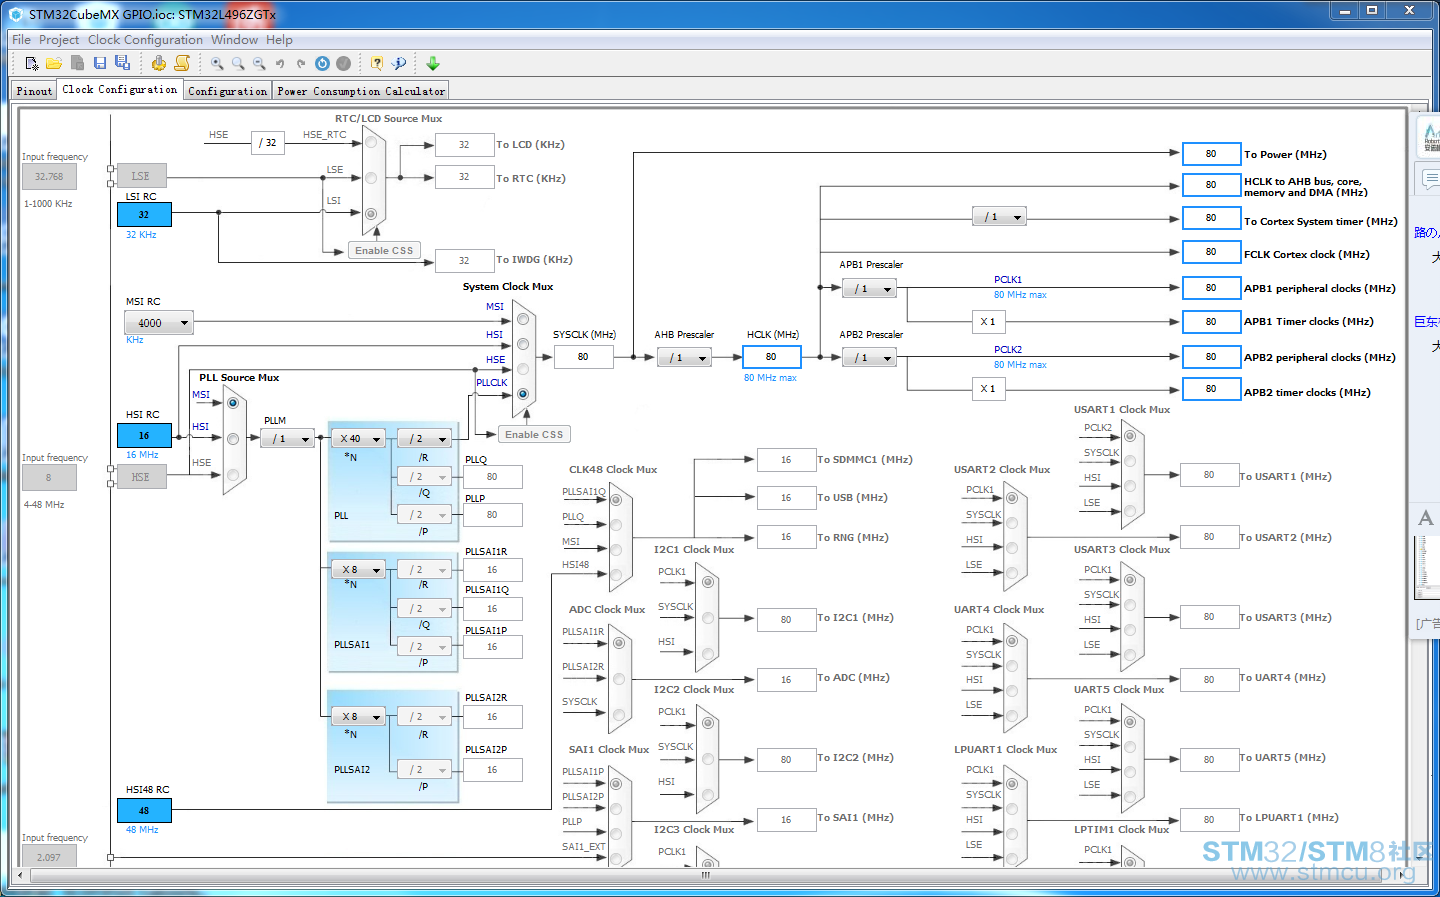
Task: Open the Project menu
Action: coord(59,40)
